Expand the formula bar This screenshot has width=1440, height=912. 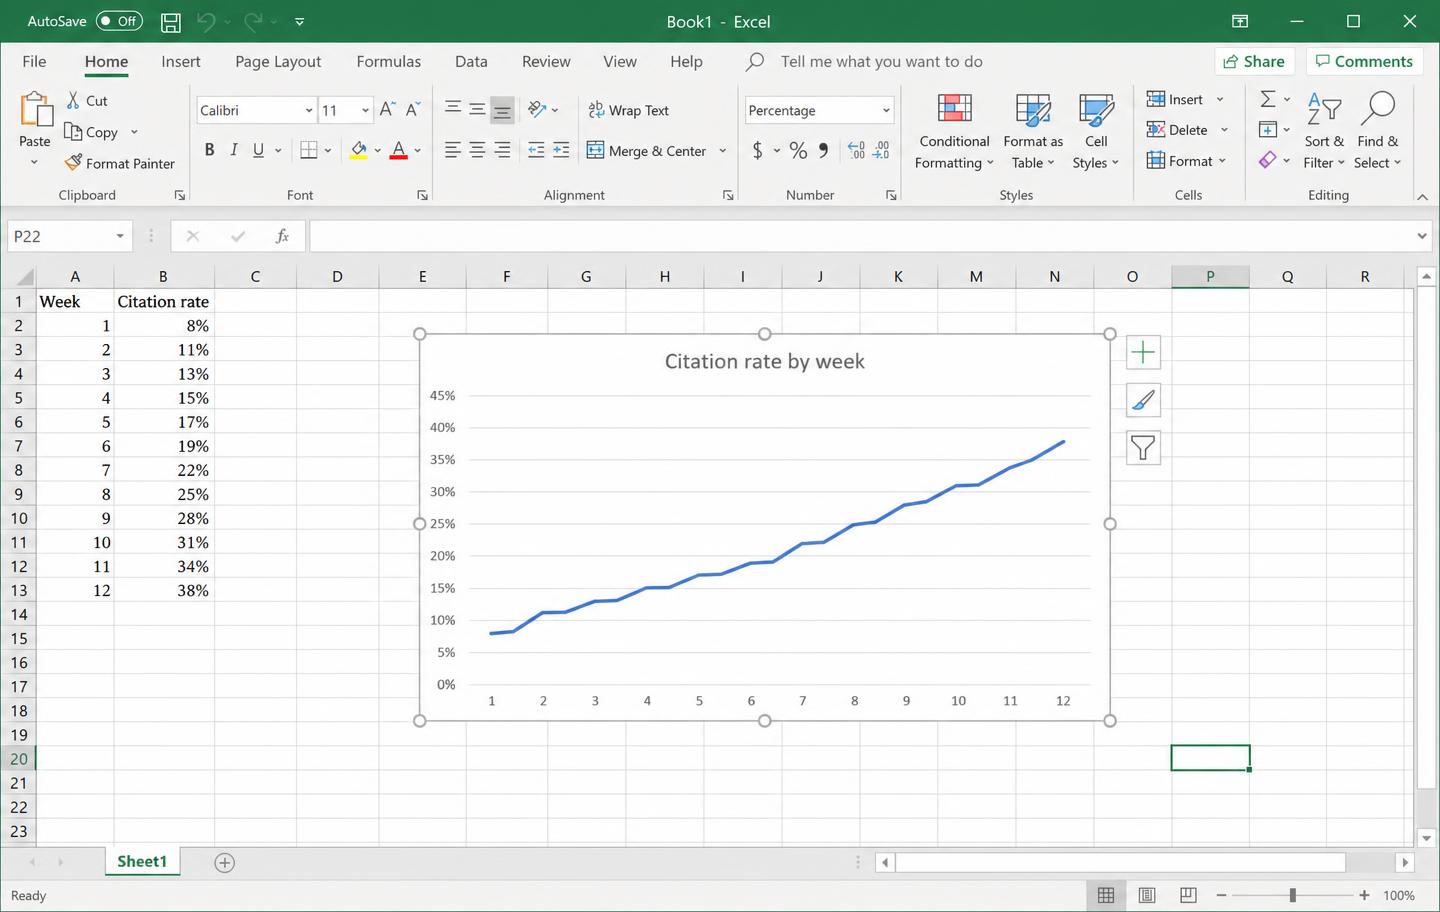pyautogui.click(x=1422, y=236)
